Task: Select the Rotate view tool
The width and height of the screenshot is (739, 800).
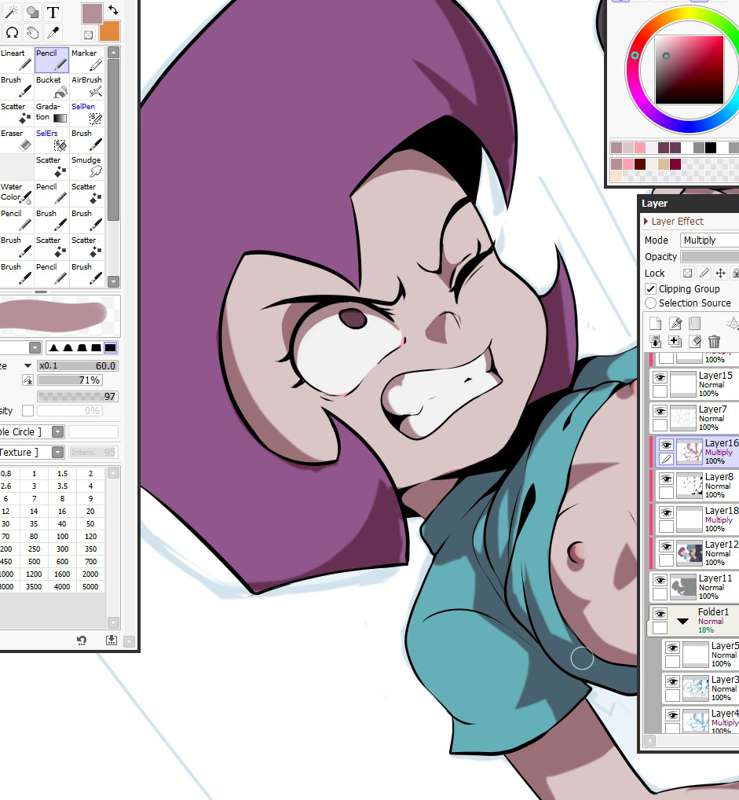Action: [11, 33]
